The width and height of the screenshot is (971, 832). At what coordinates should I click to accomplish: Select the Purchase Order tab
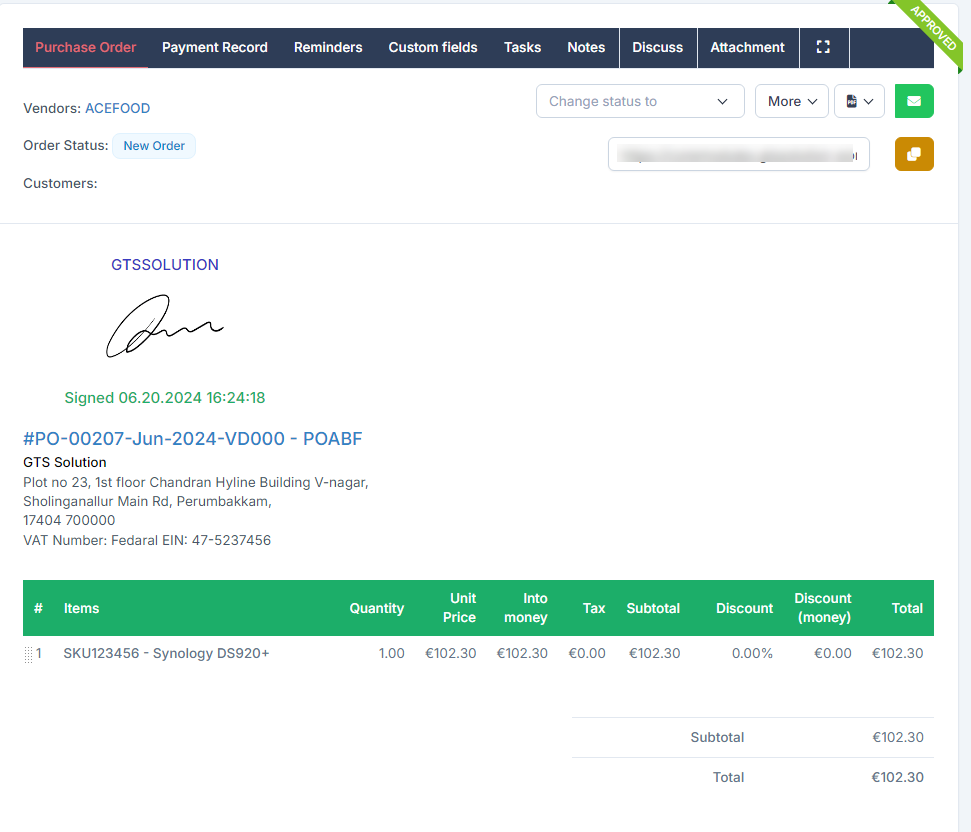point(86,47)
